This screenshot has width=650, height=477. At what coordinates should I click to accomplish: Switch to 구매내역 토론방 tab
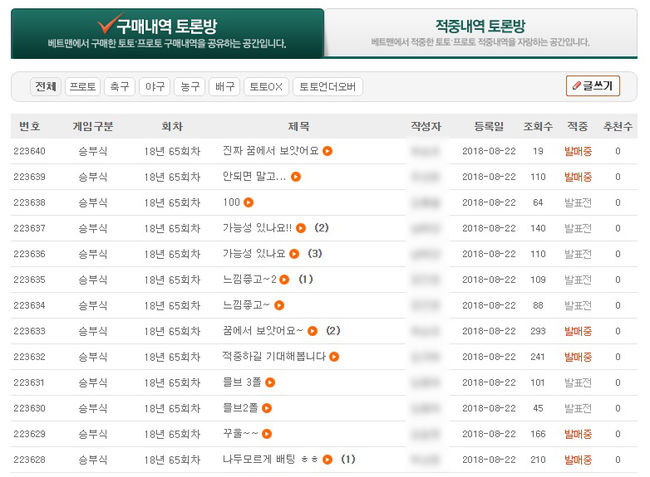pos(167,34)
